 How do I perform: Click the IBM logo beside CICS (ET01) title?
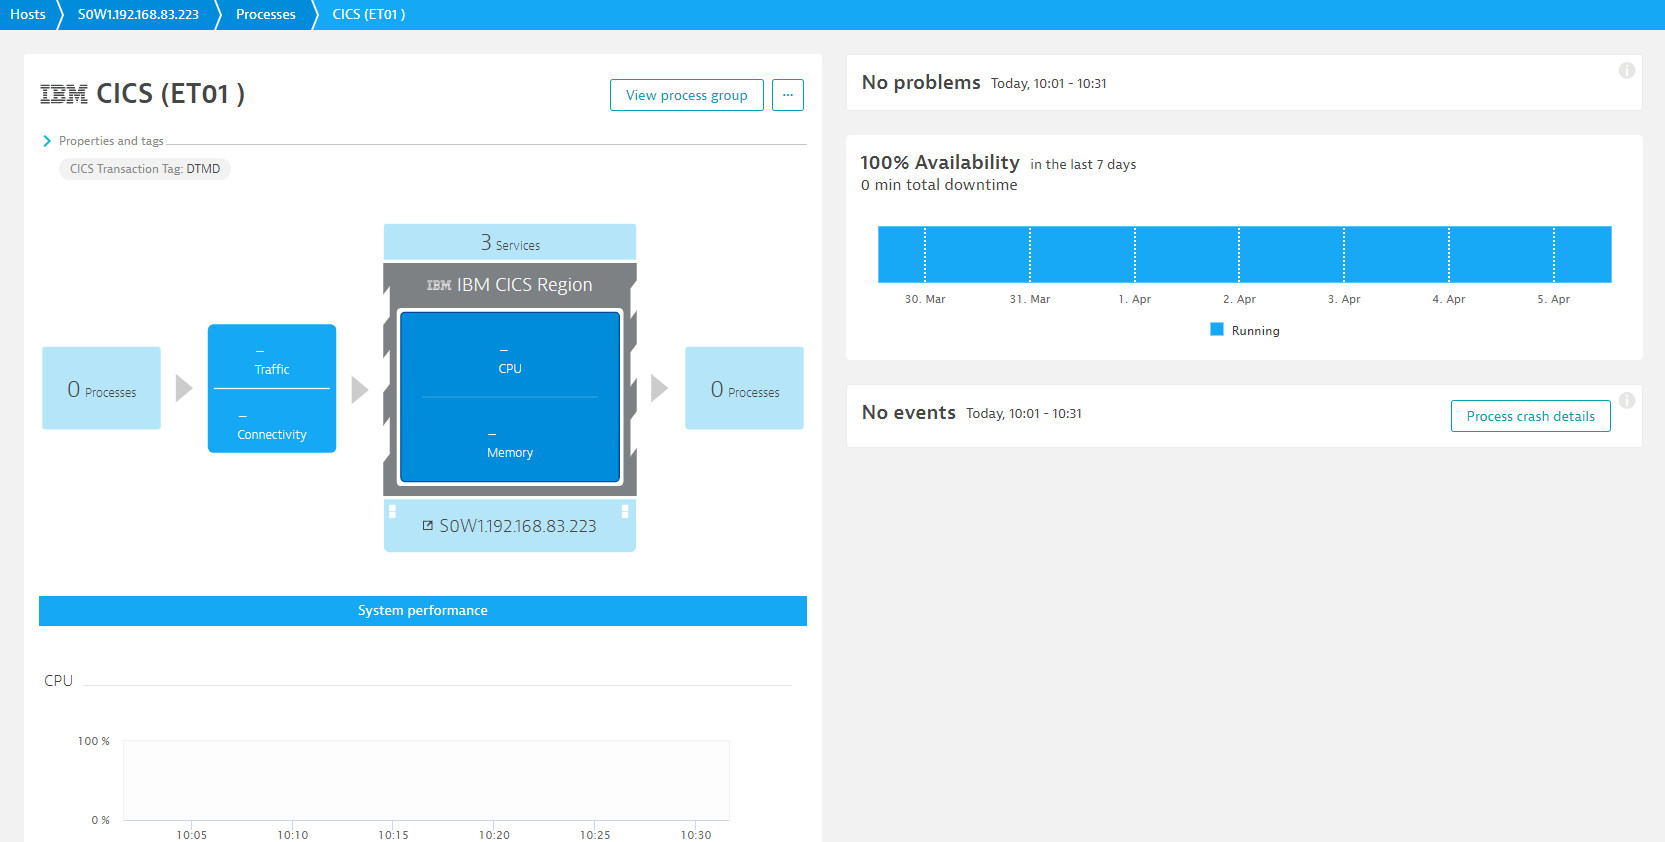pyautogui.click(x=63, y=94)
